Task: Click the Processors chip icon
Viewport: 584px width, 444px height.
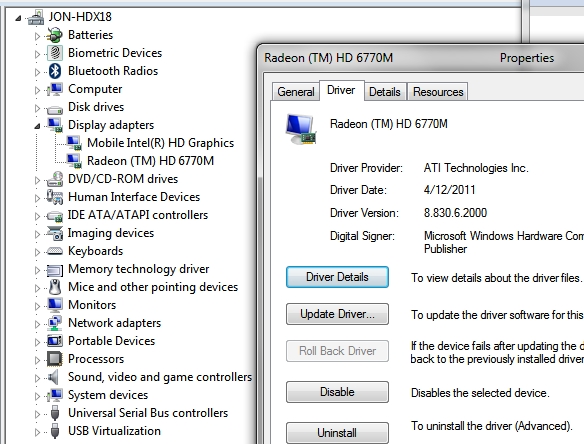Action: click(55, 359)
